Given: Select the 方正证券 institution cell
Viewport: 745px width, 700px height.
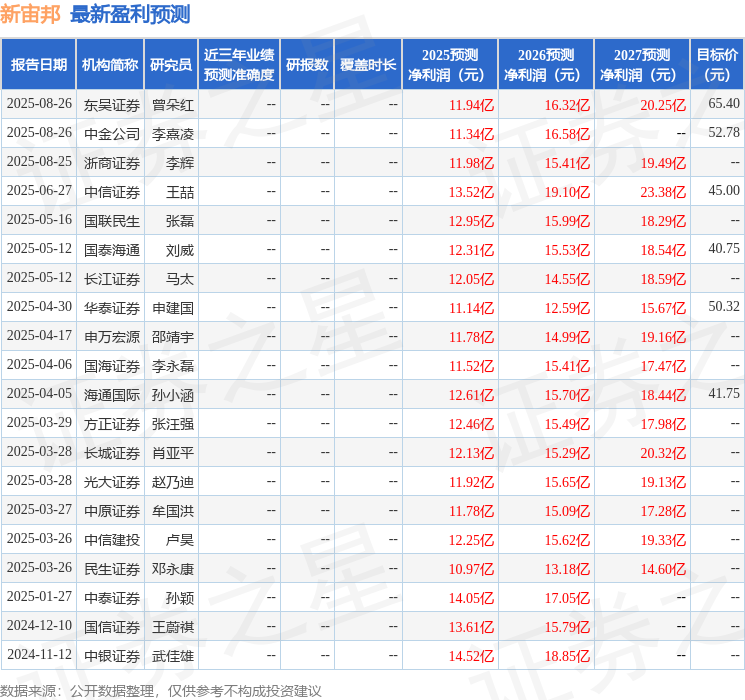Looking at the screenshot, I should click(112, 424).
